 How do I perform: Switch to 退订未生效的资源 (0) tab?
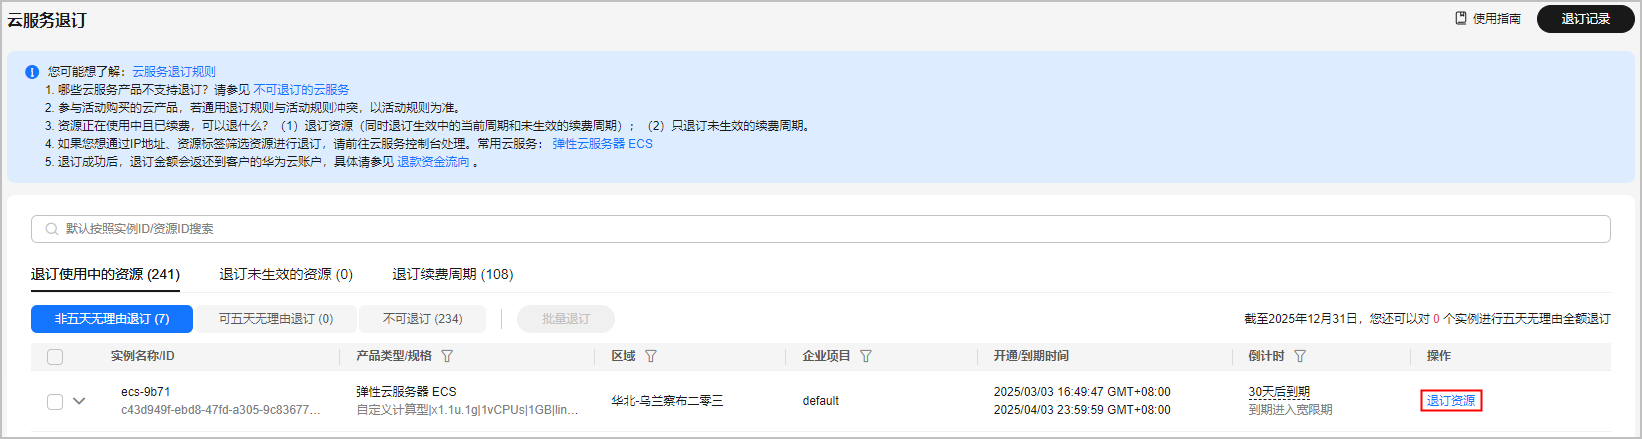(x=286, y=274)
